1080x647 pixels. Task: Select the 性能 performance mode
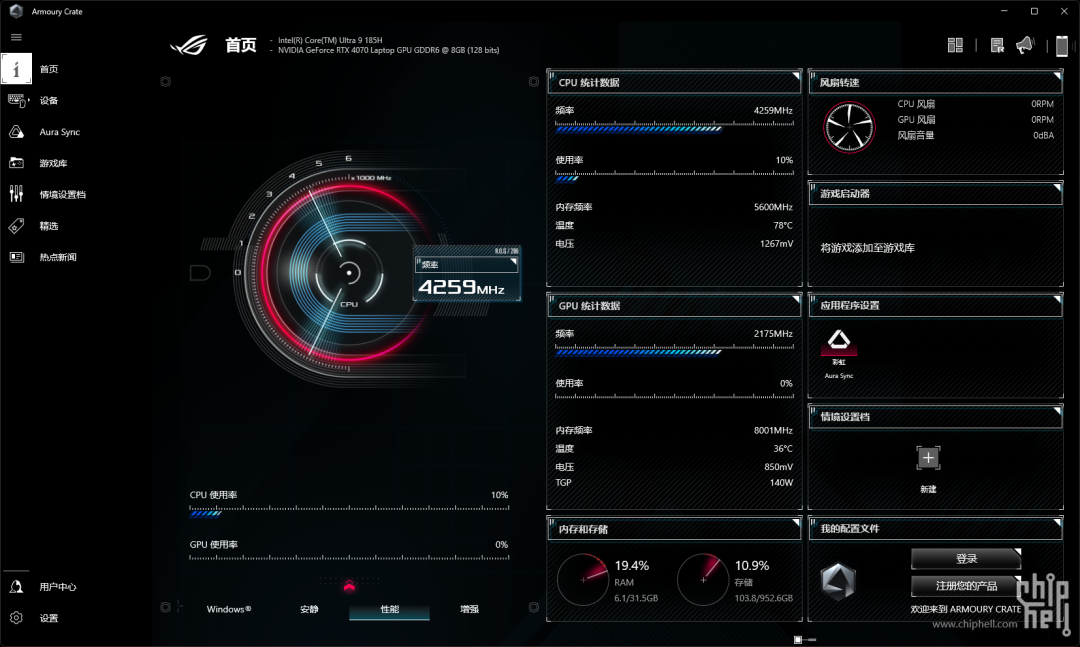click(x=389, y=610)
